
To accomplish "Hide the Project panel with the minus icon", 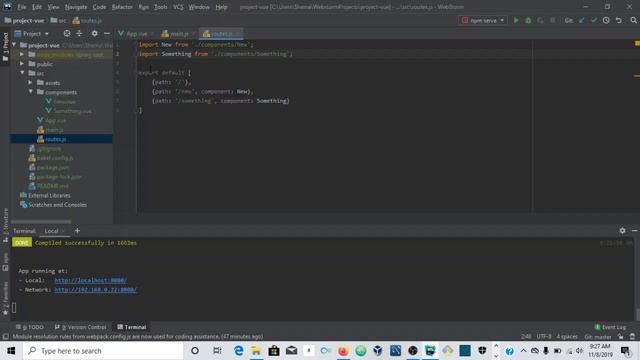I will (107, 33).
